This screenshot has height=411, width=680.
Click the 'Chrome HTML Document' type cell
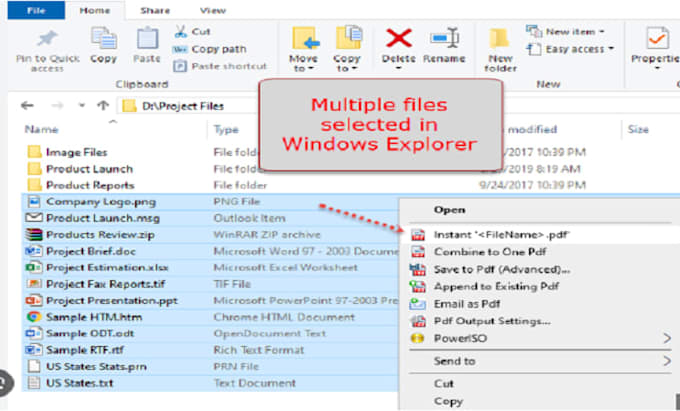pyautogui.click(x=284, y=317)
